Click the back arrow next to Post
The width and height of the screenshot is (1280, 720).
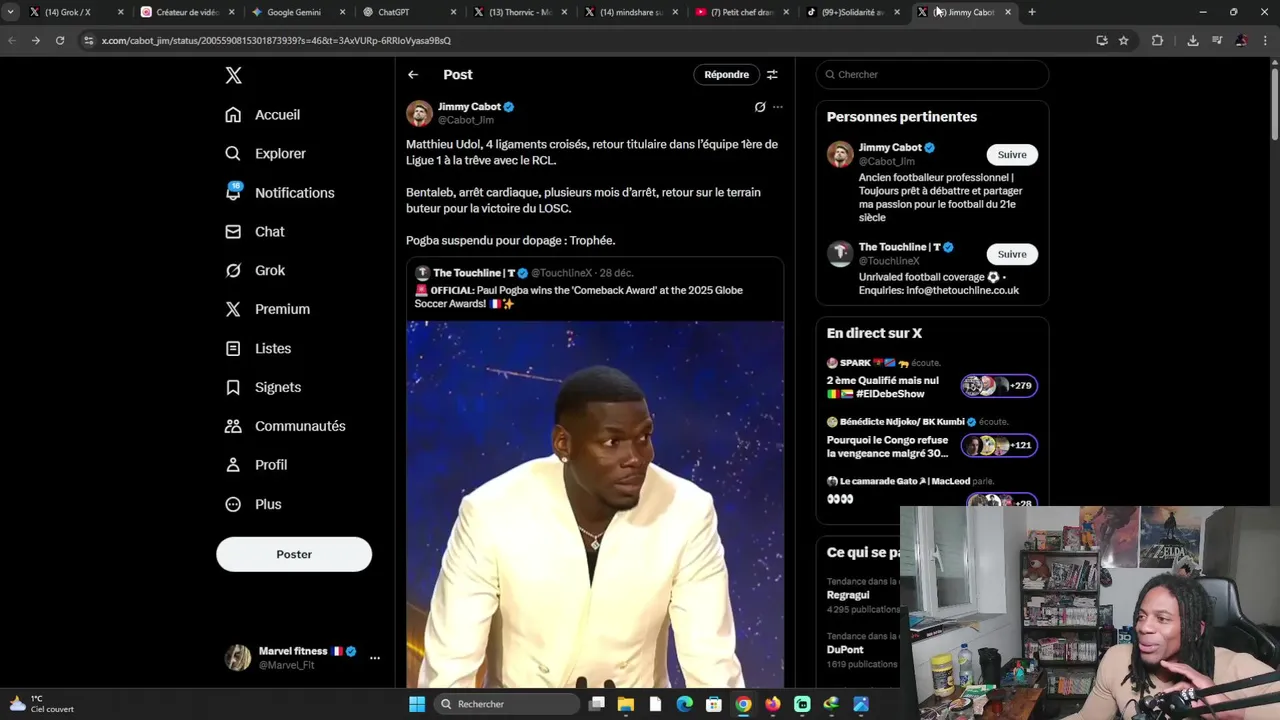click(x=413, y=75)
